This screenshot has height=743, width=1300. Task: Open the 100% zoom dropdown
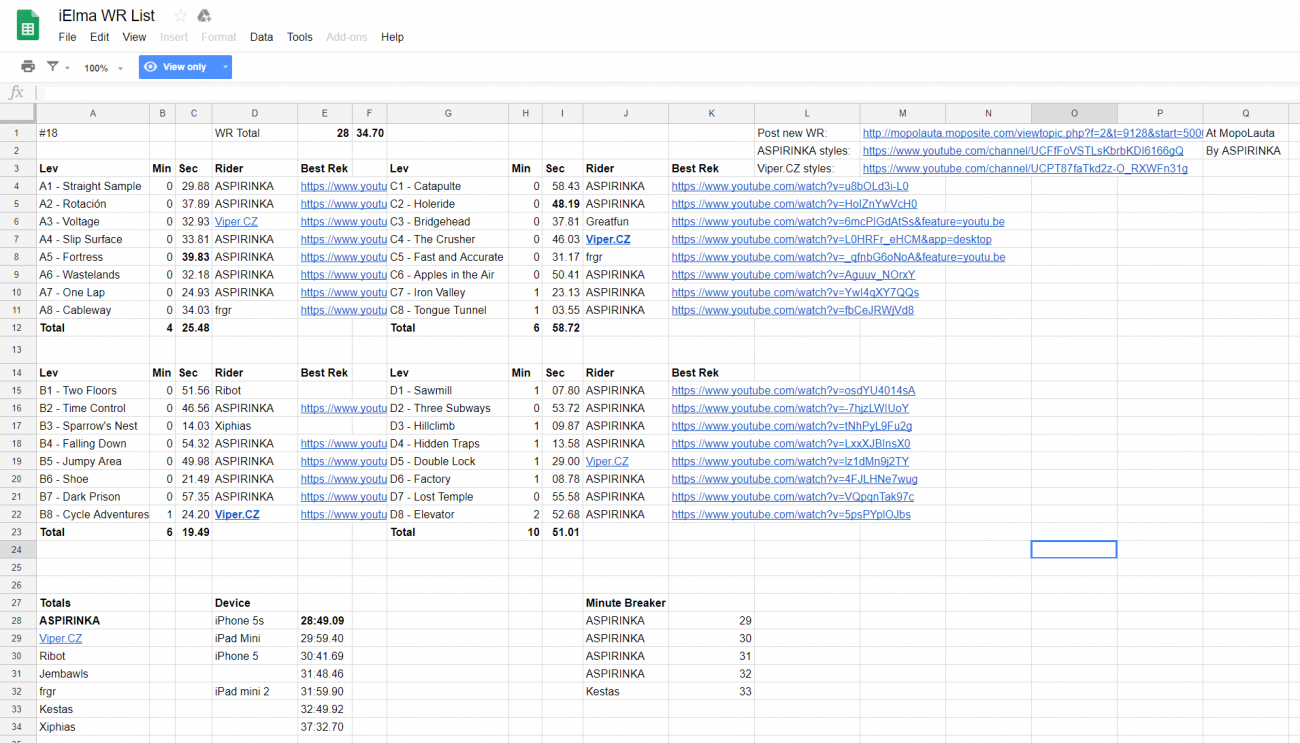pyautogui.click(x=104, y=68)
